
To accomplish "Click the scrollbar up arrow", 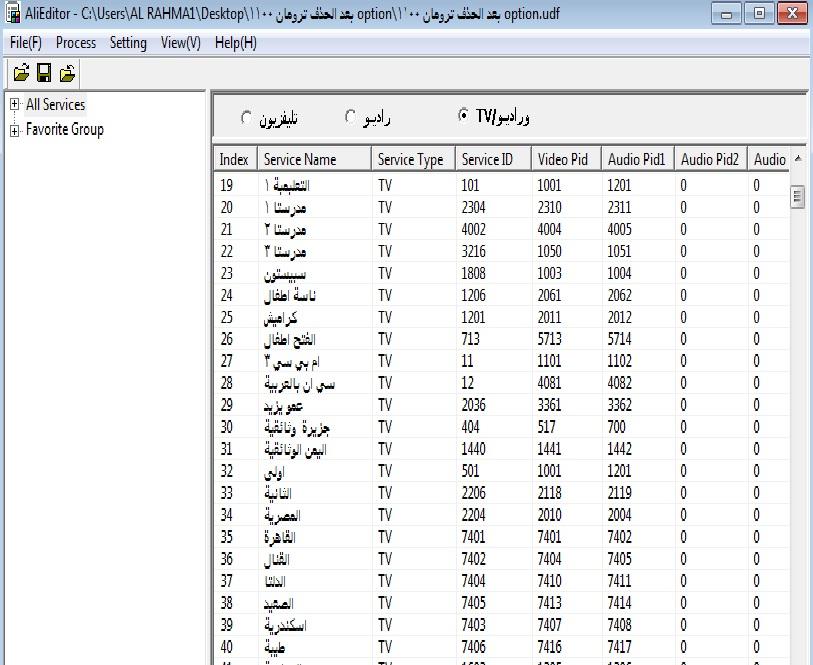I will (x=797, y=159).
